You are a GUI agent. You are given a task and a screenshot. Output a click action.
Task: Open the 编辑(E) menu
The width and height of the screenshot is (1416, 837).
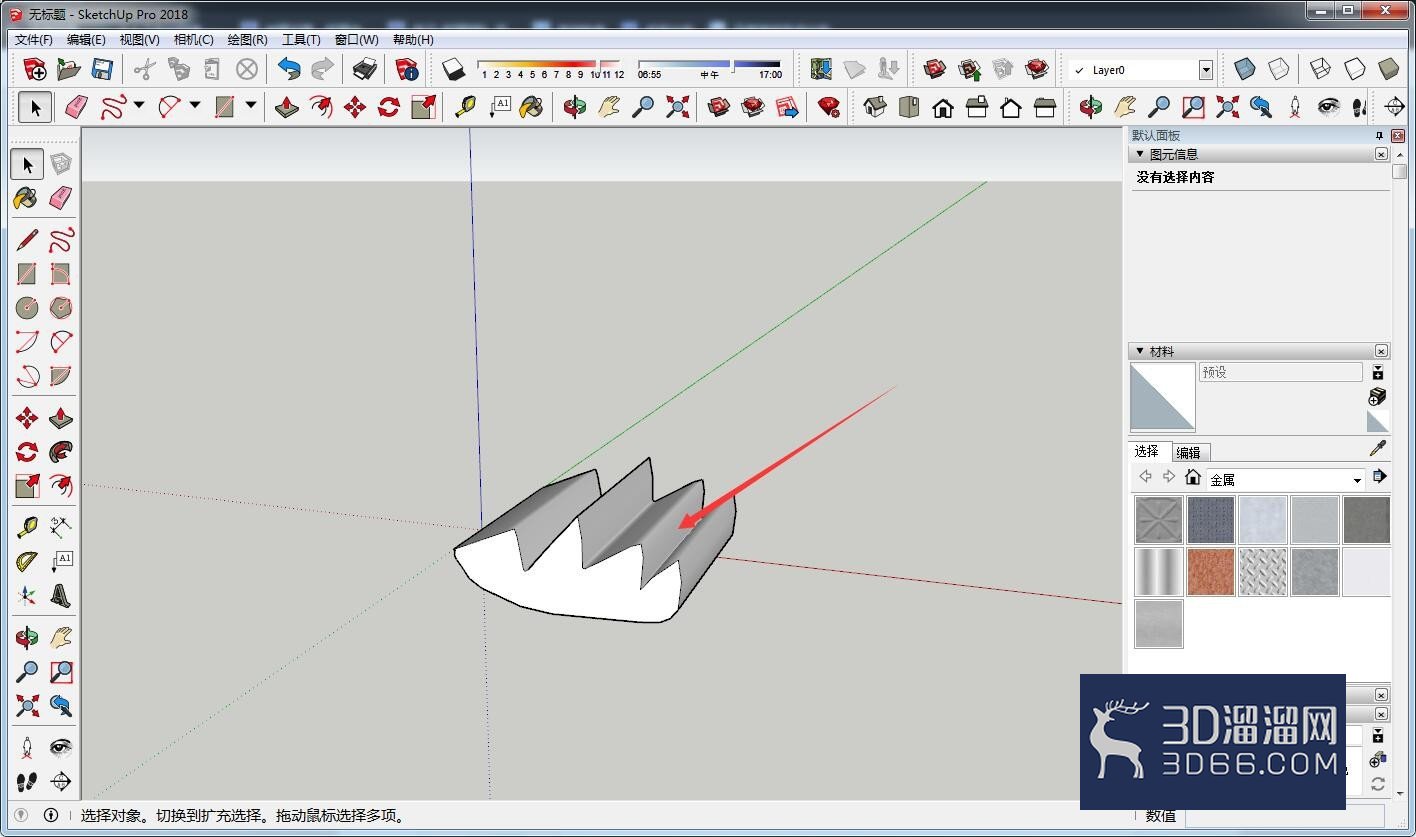tap(86, 40)
